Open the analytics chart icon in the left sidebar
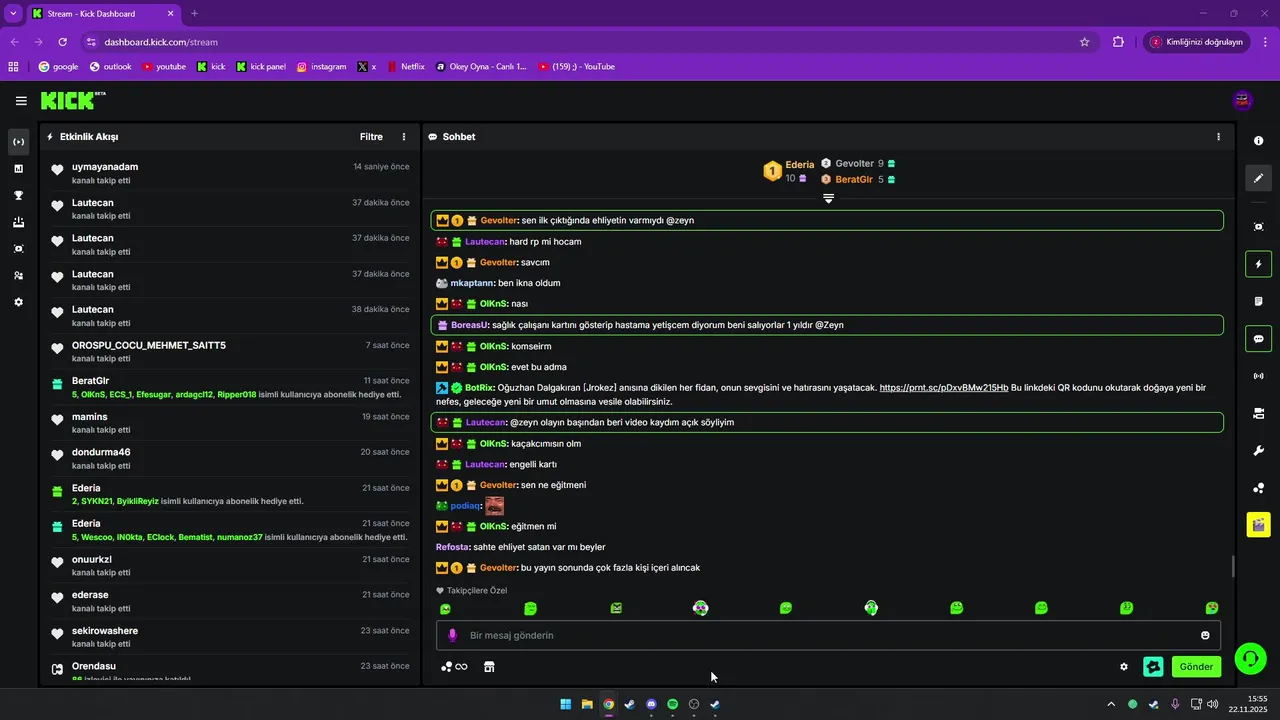Image resolution: width=1280 pixels, height=720 pixels. (18, 168)
